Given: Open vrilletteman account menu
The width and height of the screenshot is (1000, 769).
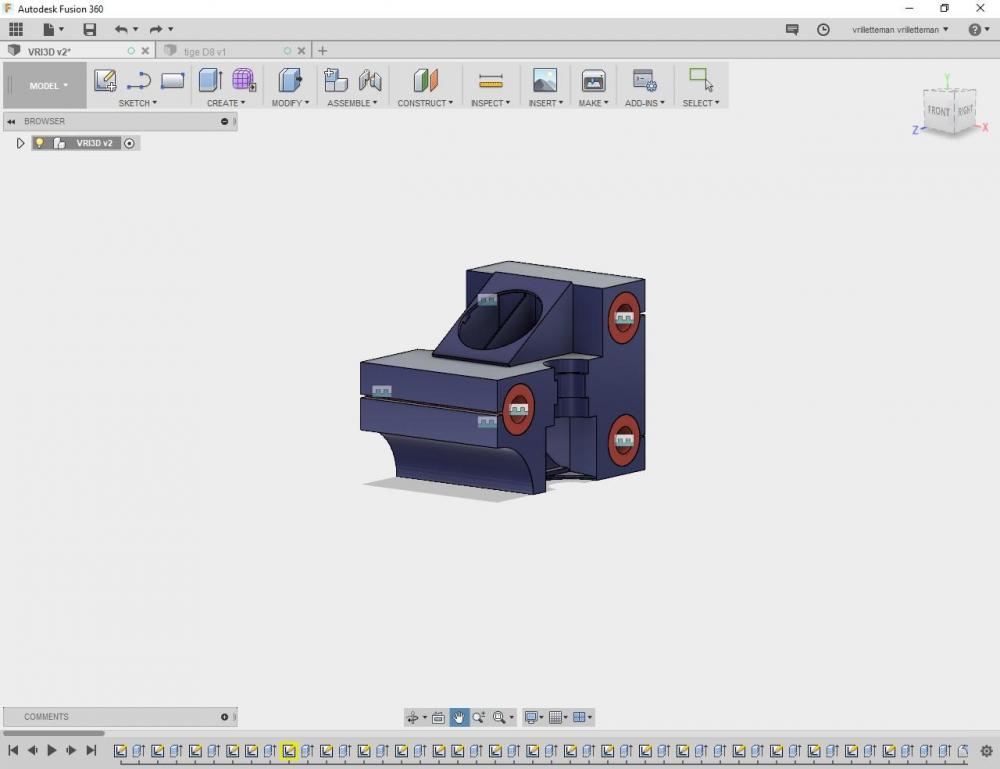Looking at the screenshot, I should pos(900,30).
